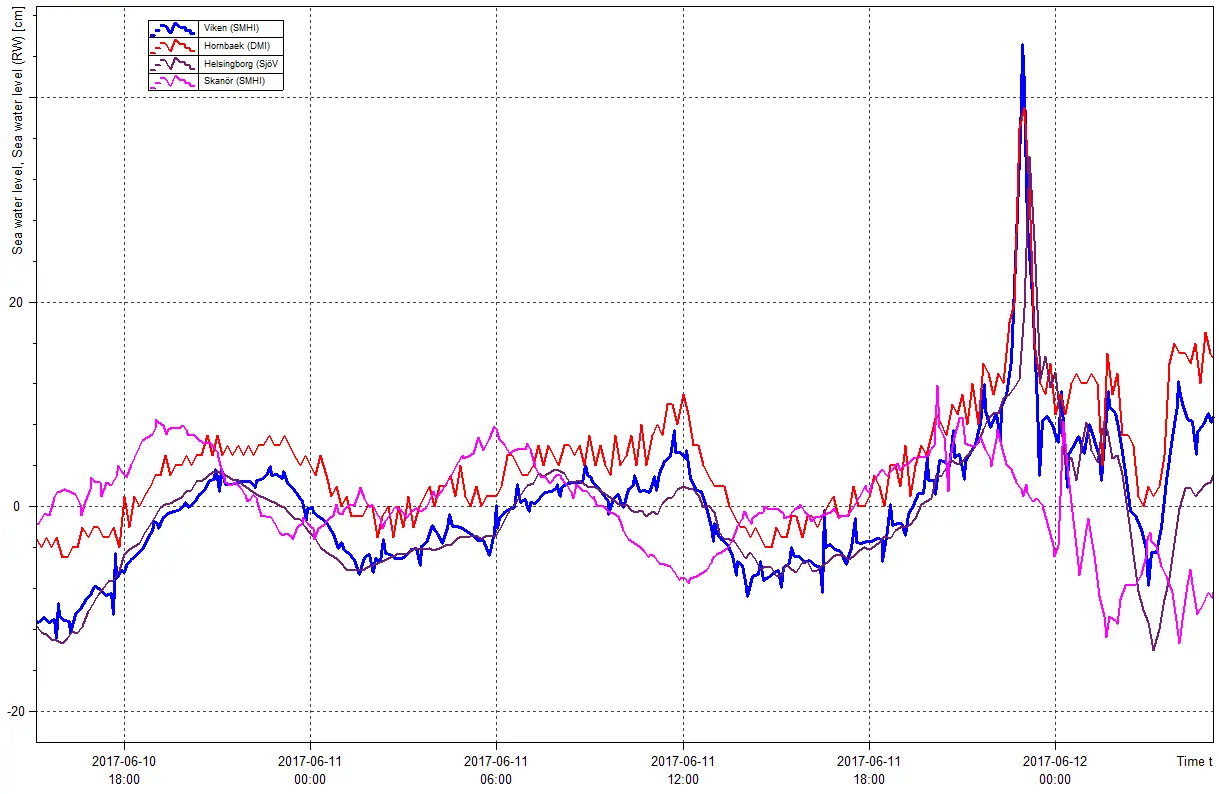The image size is (1219, 794).
Task: Click the purple Helsingborg line sample in legend
Action: [x=172, y=64]
